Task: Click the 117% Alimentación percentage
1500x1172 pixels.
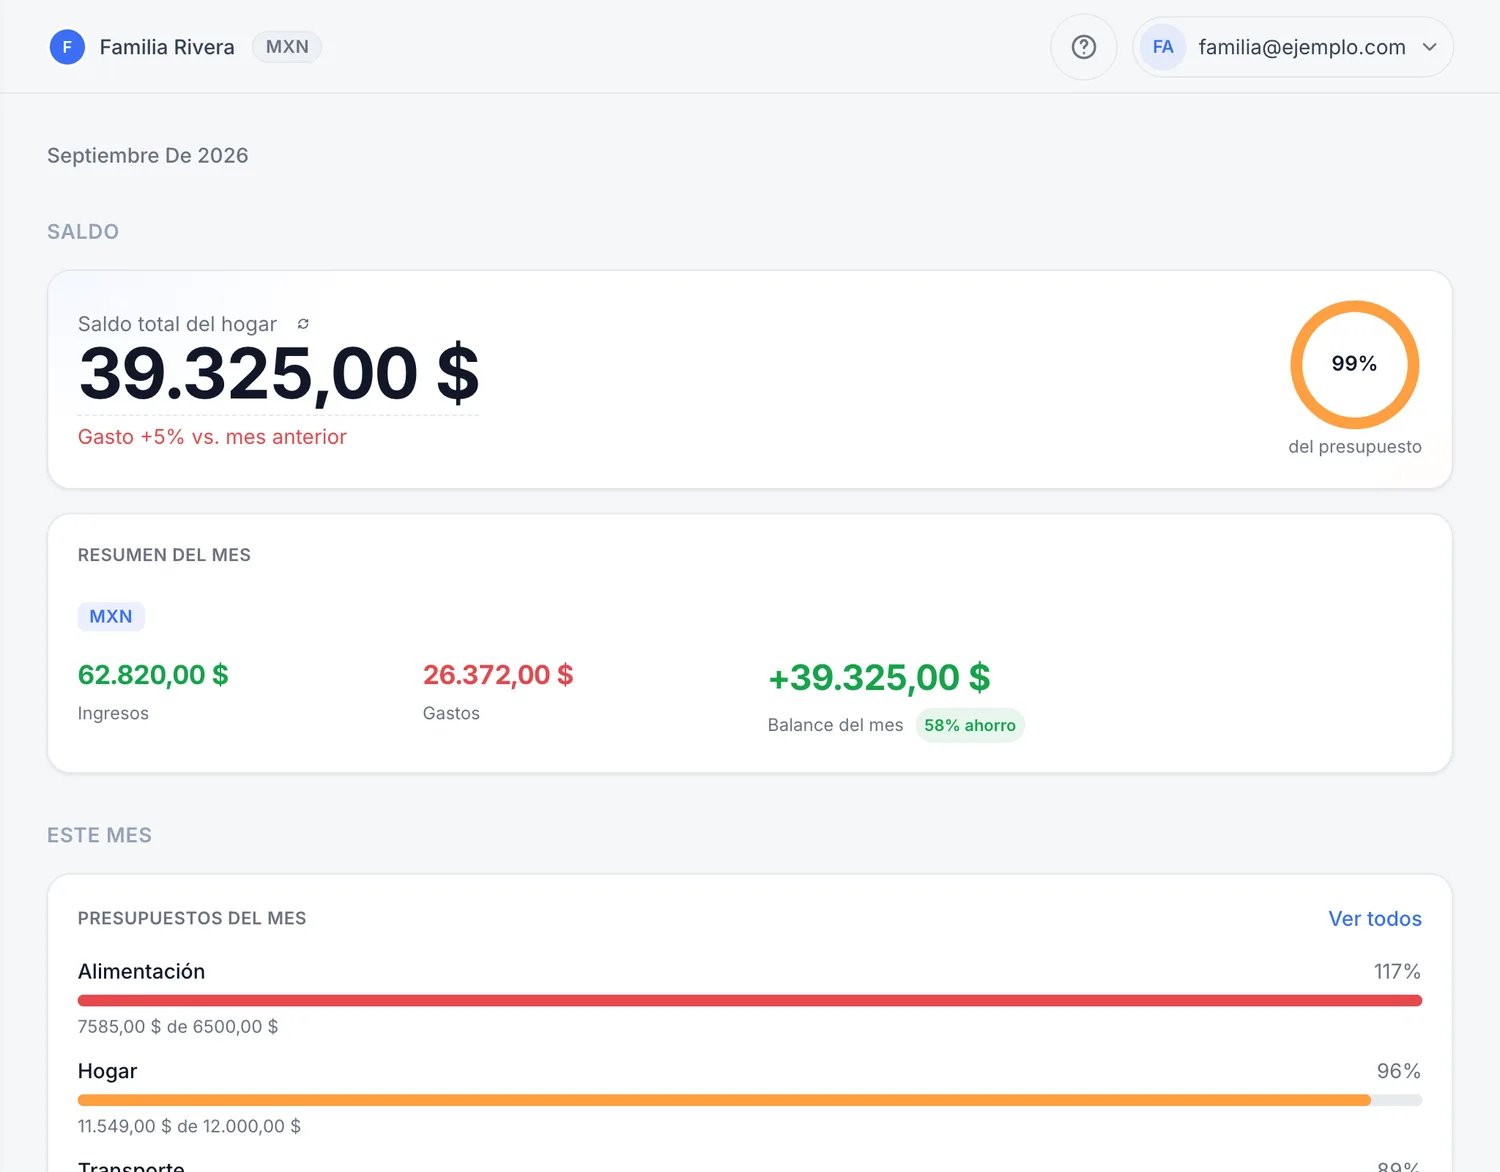Action: [1397, 971]
